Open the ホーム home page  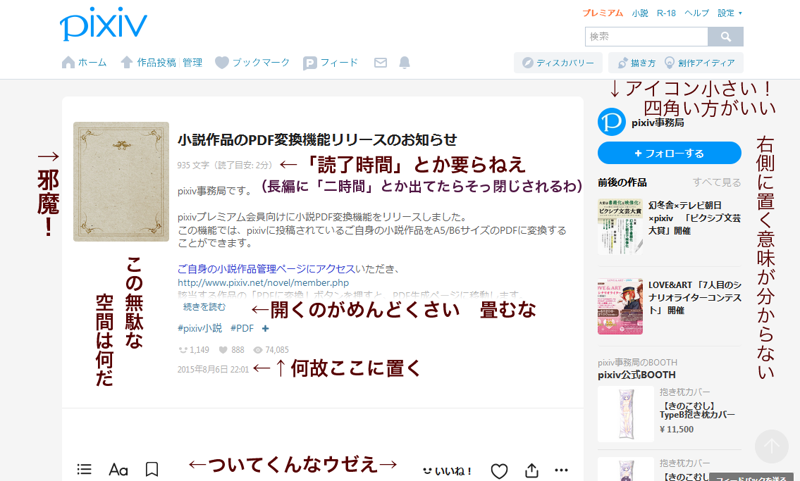tap(84, 63)
